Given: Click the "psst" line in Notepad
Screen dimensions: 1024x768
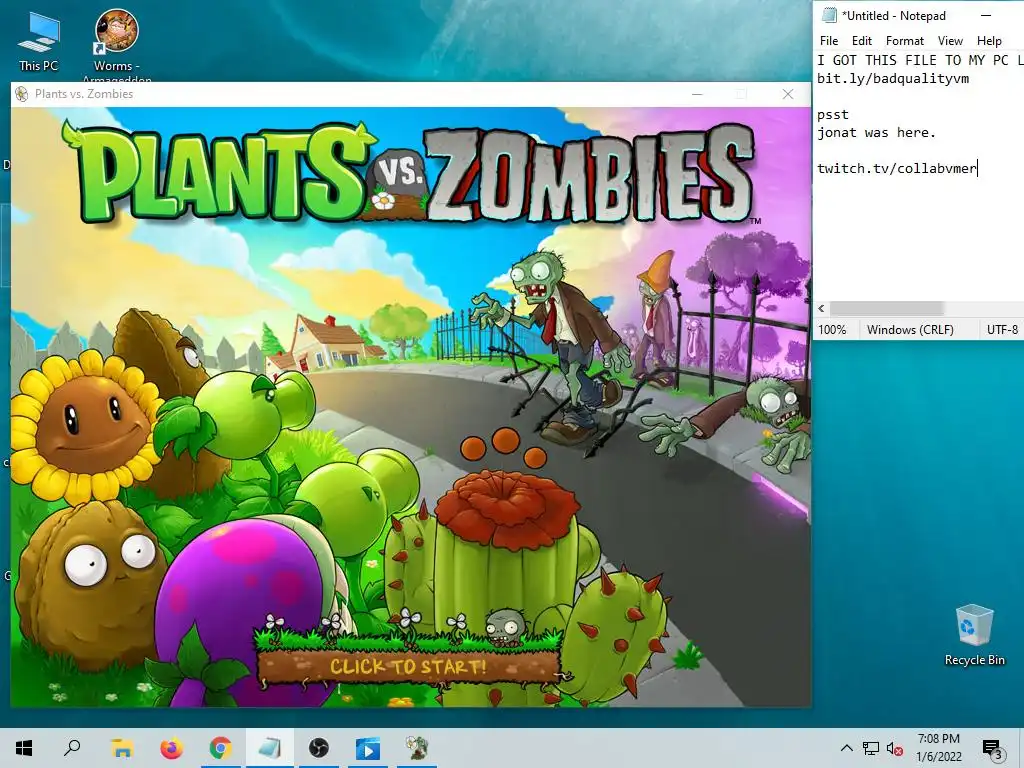Looking at the screenshot, I should point(833,115).
